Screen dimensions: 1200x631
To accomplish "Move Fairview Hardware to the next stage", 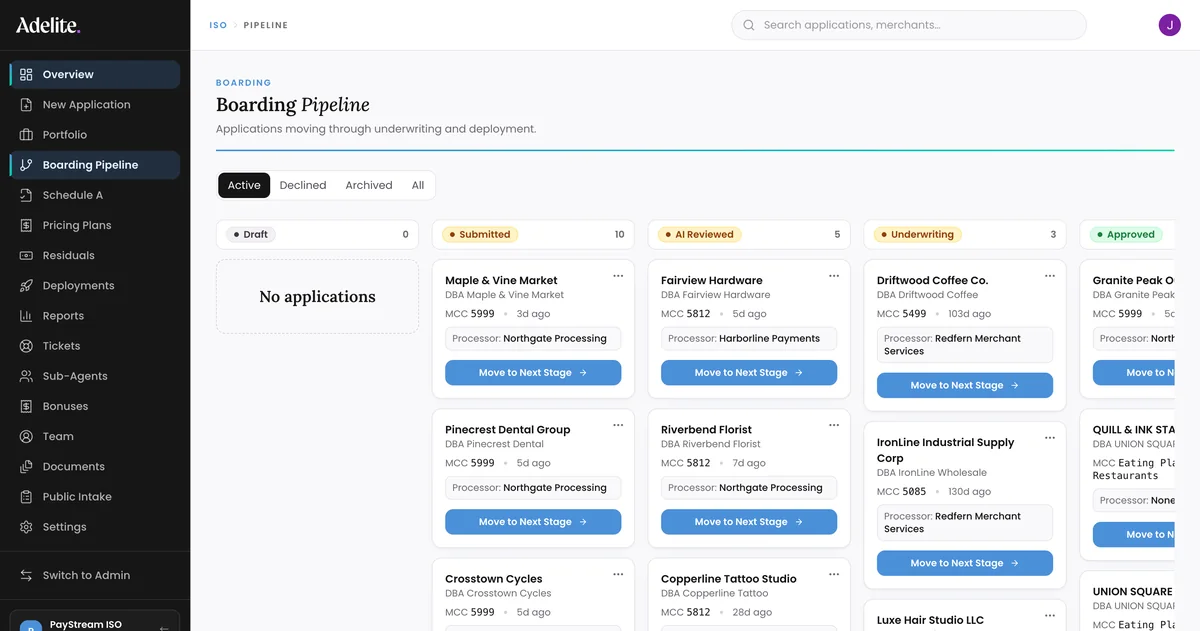I will tap(749, 373).
